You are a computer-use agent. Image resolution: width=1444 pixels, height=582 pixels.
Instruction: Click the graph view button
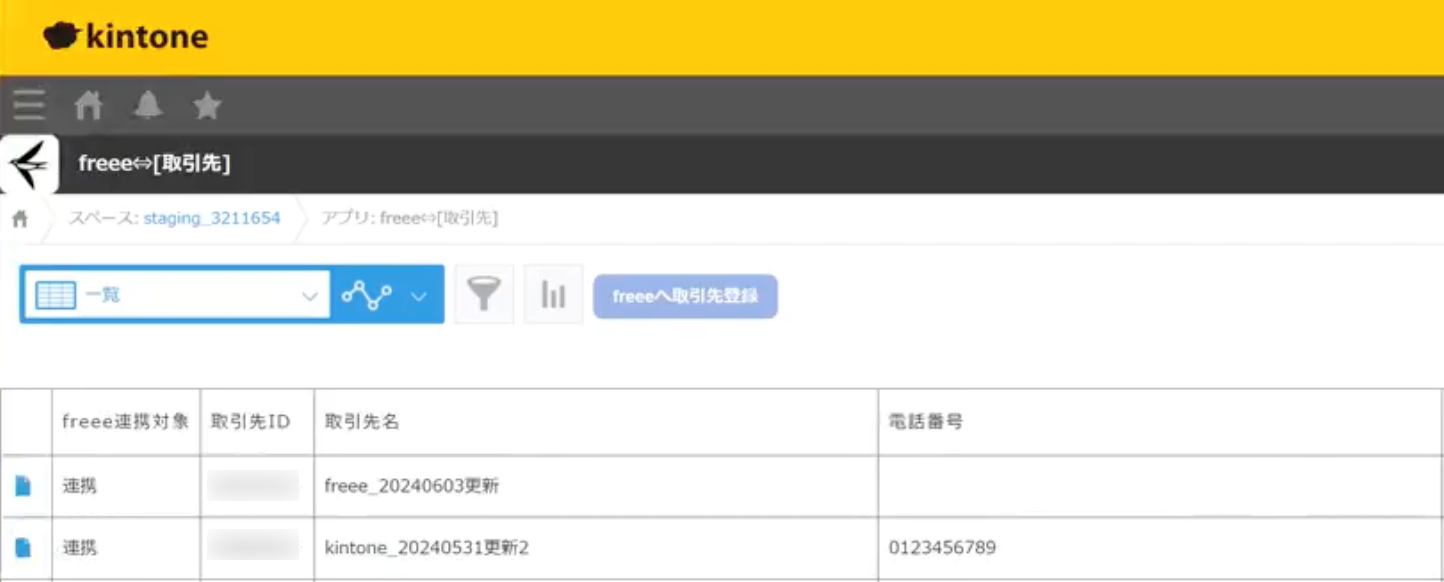(x=366, y=295)
